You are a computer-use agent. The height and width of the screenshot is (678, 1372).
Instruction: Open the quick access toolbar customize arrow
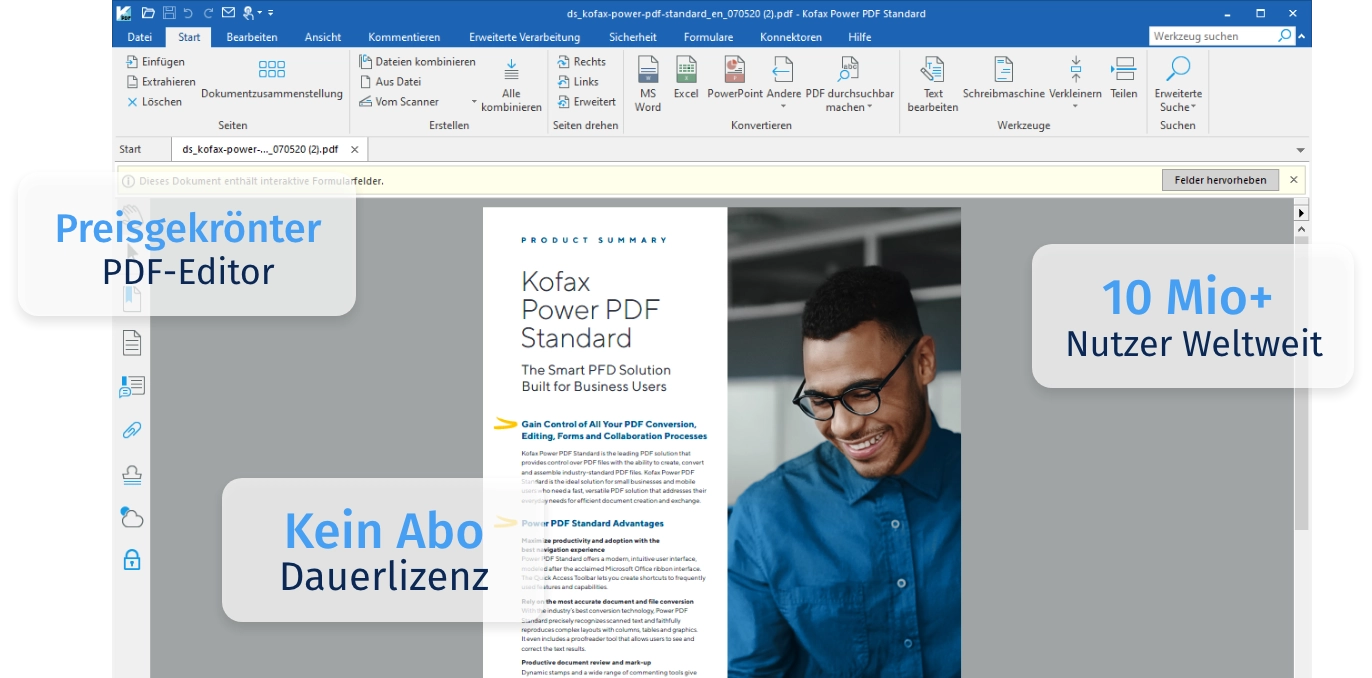(270, 13)
